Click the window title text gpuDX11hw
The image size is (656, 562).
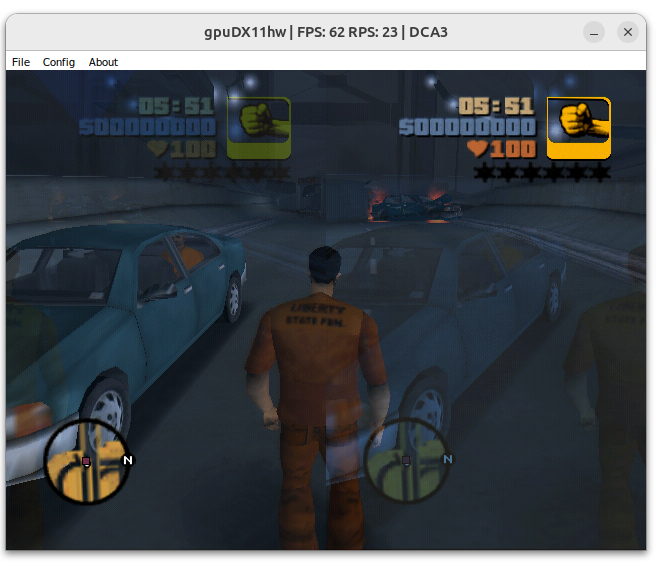pyautogui.click(x=245, y=32)
